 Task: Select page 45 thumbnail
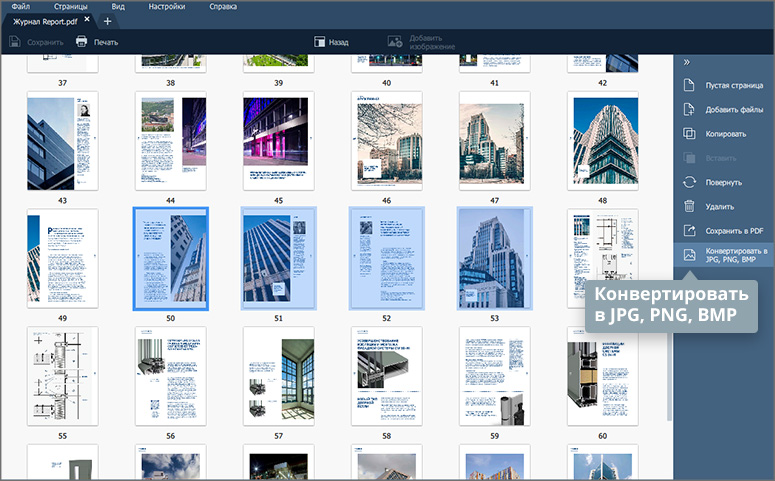tap(278, 141)
